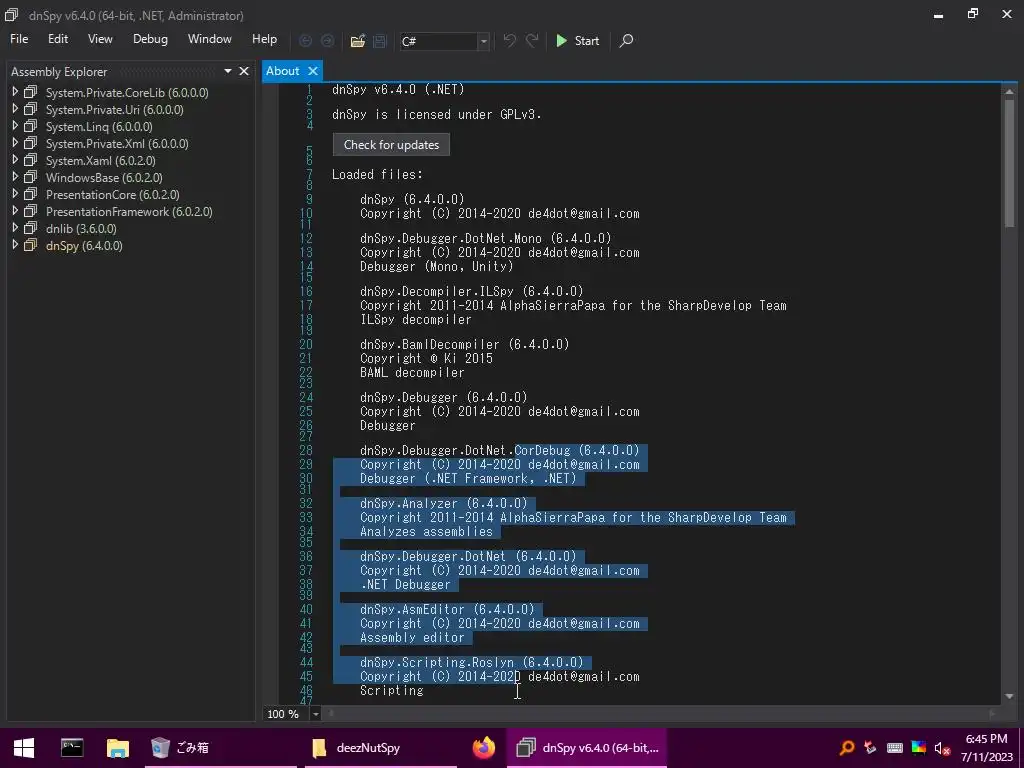Open the Window menu
The image size is (1024, 768).
coord(210,39)
